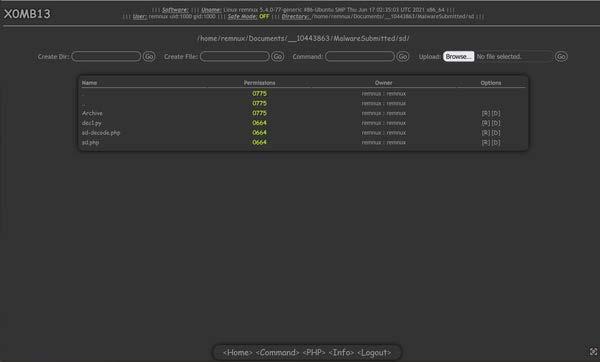The image size is (600, 362).
Task: Open file picker with Browse button
Action: point(459,57)
